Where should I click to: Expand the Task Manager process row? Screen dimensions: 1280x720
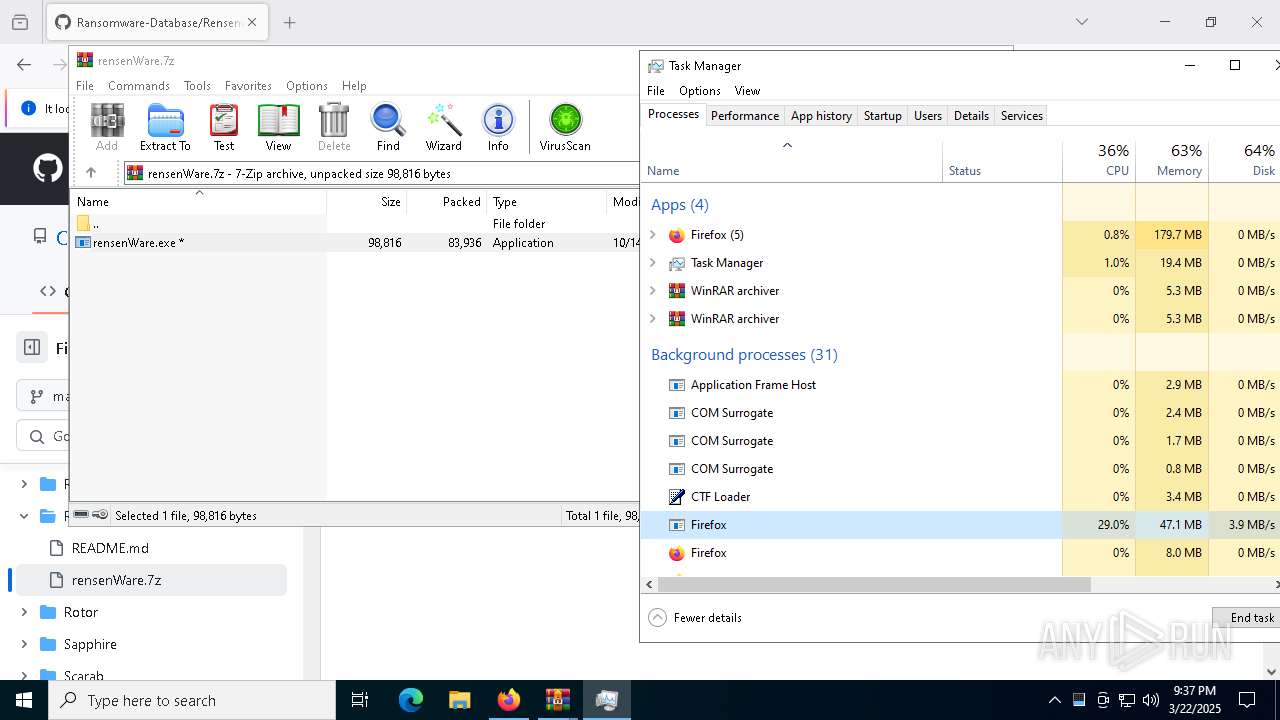pos(653,263)
